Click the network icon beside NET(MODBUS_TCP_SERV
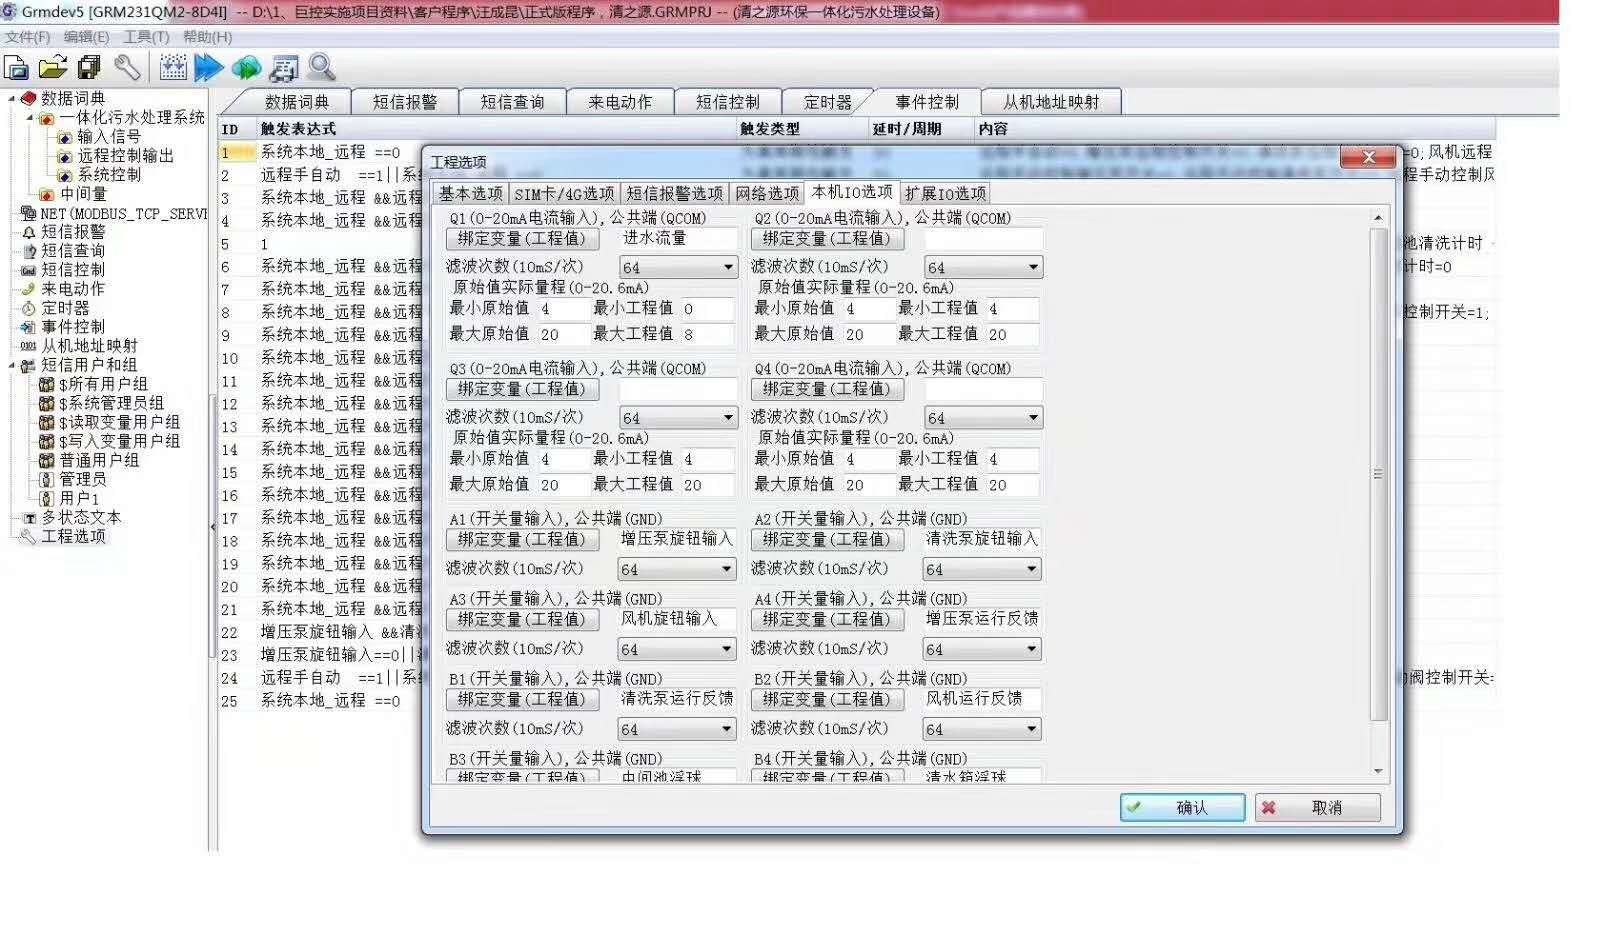This screenshot has width=1600, height=926. point(28,213)
